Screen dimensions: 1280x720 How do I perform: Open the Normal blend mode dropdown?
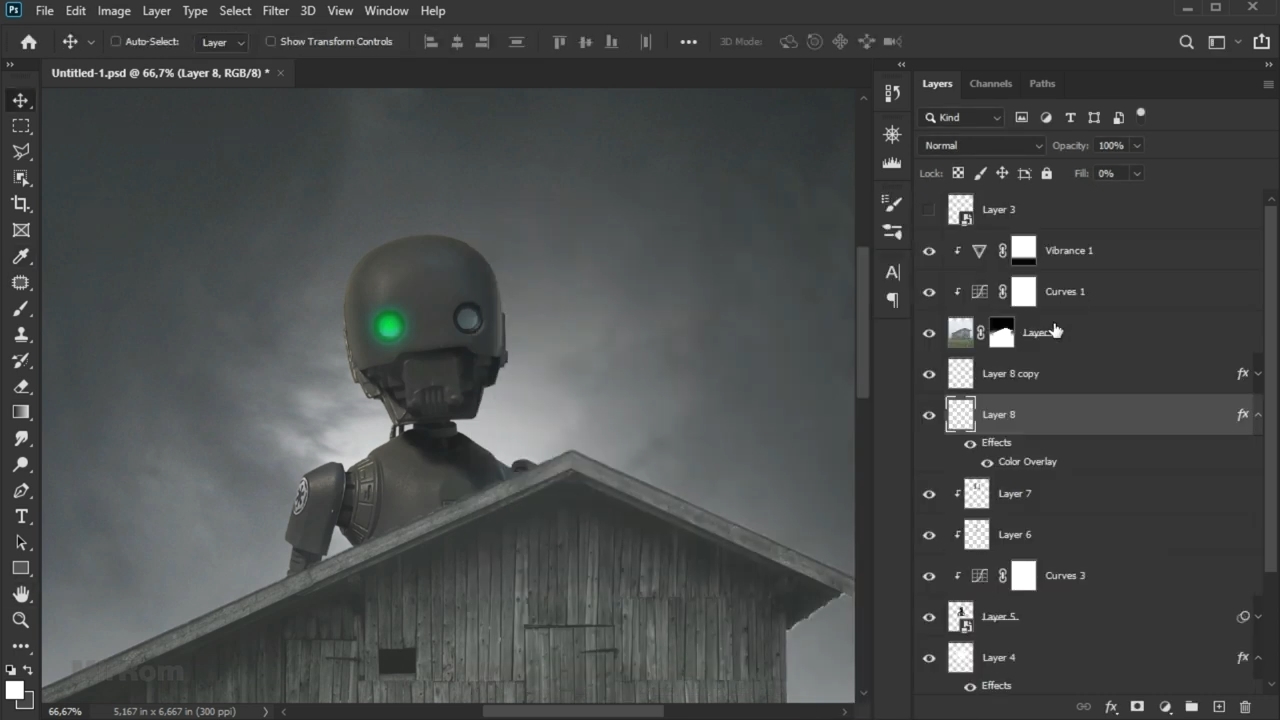981,146
